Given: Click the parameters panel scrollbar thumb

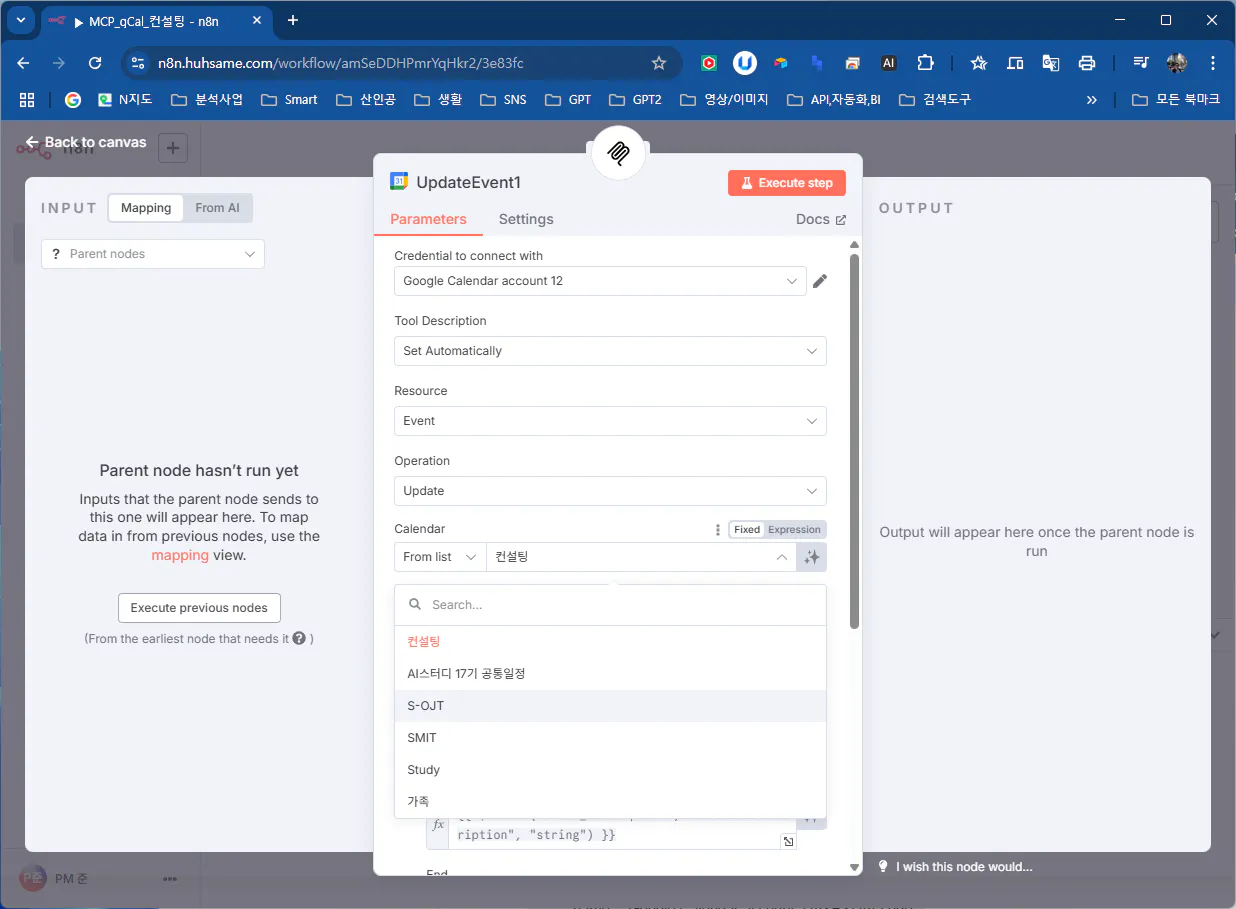Looking at the screenshot, I should click(854, 440).
